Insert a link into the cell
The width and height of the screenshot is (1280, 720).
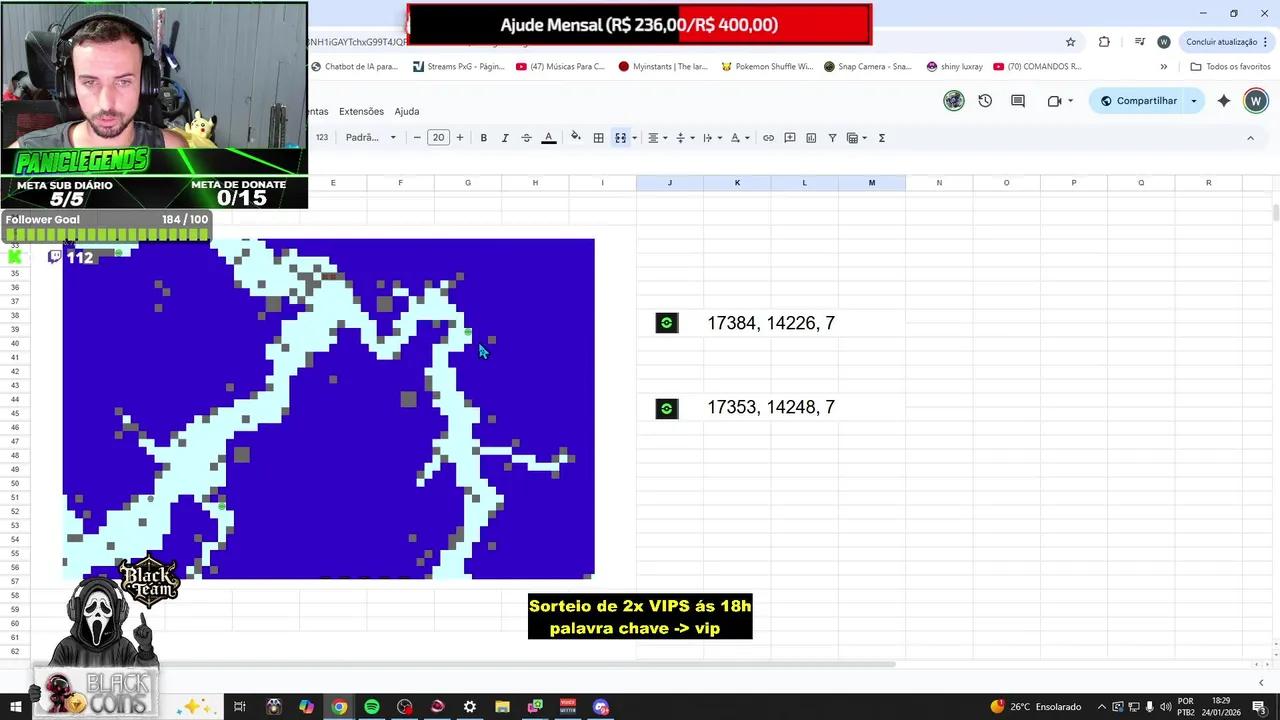point(768,137)
